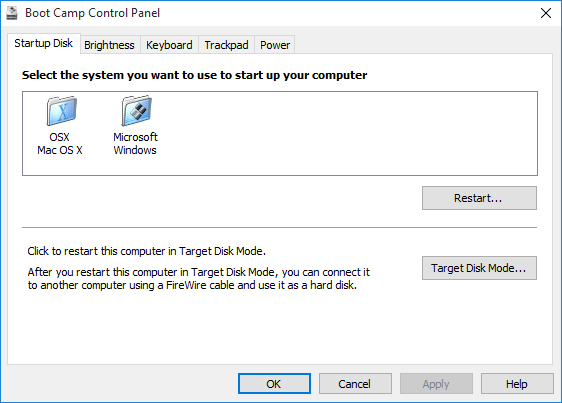Click the Restart... button

coord(479,198)
